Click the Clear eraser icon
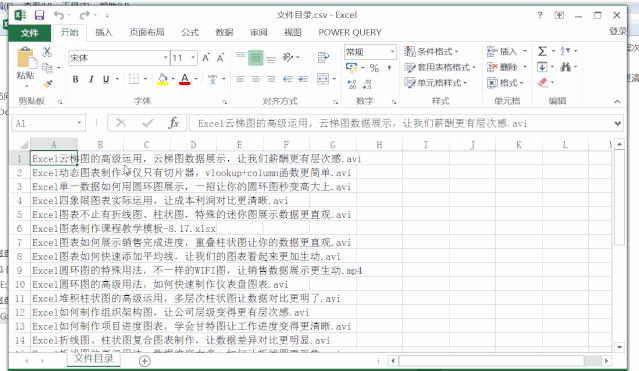Viewport: 639px width, 371px height. click(x=543, y=83)
